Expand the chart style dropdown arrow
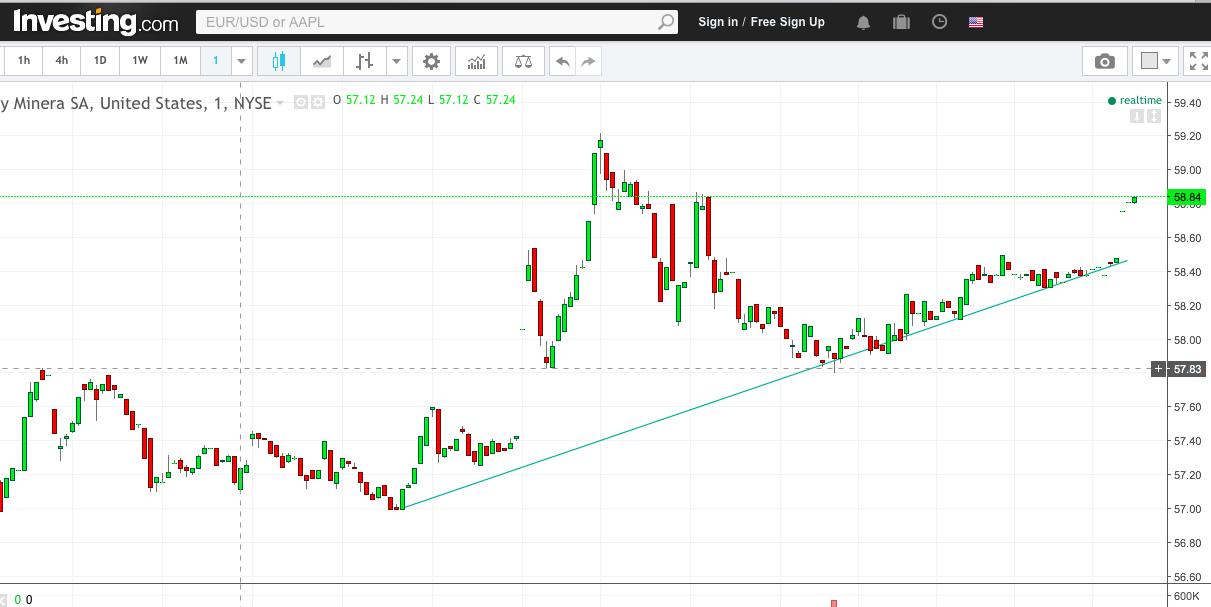Viewport: 1211px width, 607px height. [397, 61]
